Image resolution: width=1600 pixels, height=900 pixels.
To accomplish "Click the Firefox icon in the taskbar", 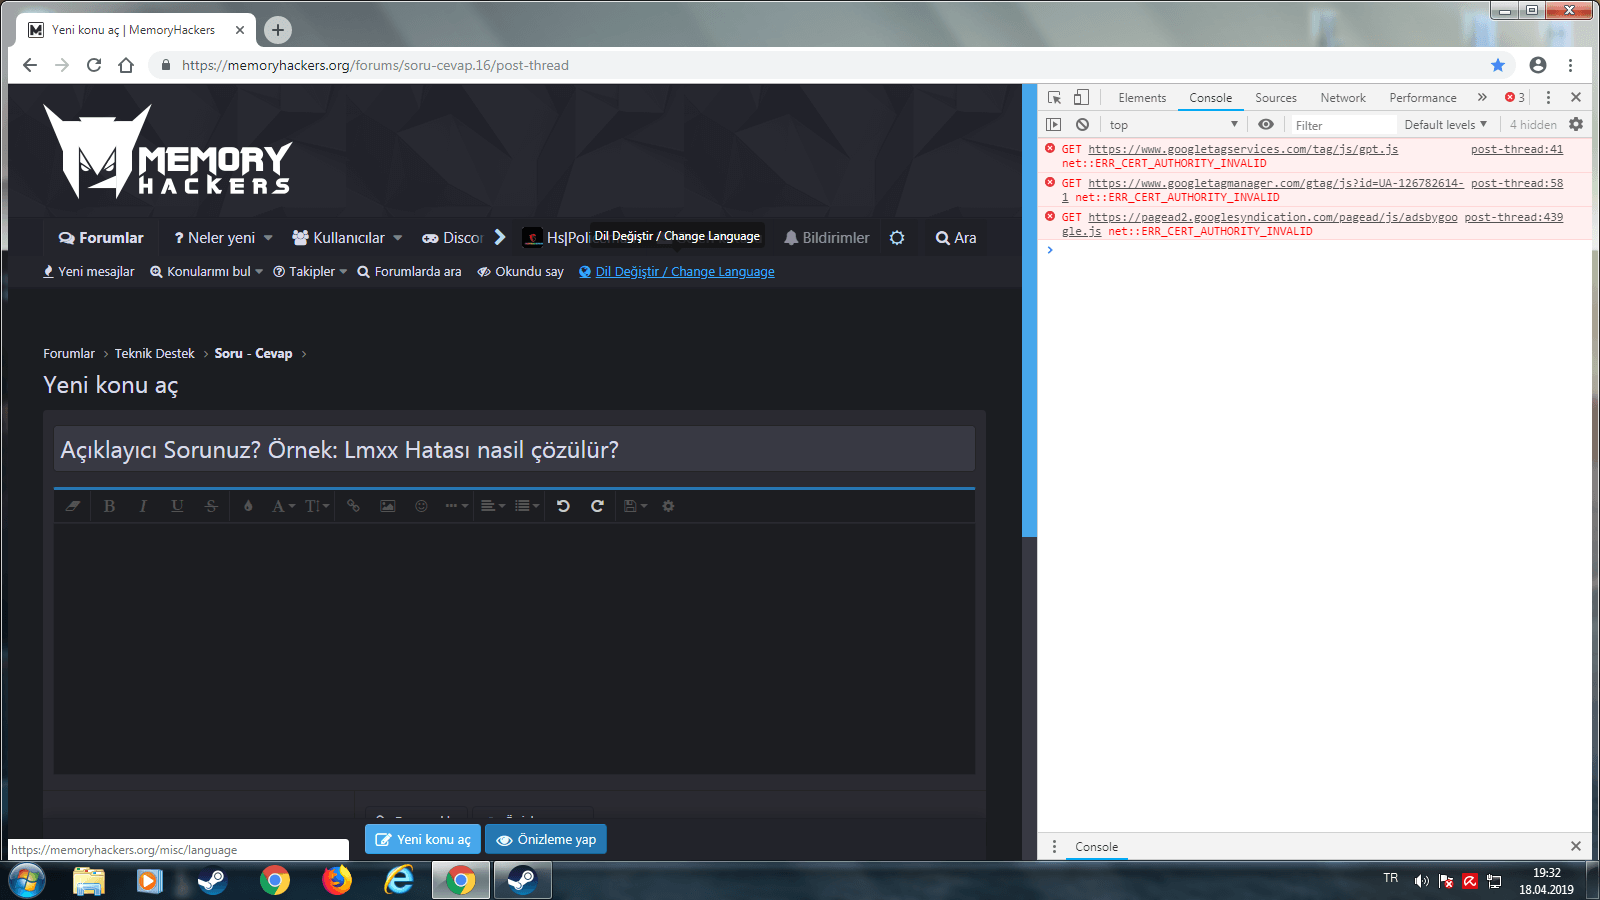I will (337, 880).
